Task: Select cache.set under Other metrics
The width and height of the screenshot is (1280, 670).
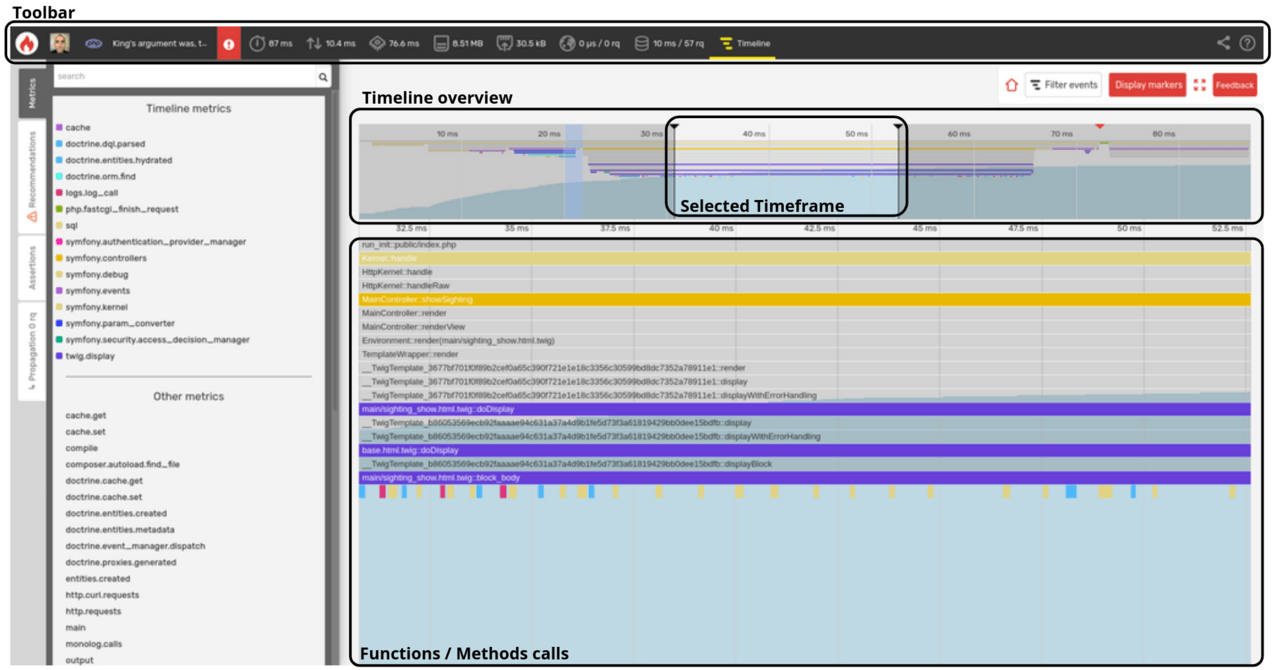Action: click(86, 432)
